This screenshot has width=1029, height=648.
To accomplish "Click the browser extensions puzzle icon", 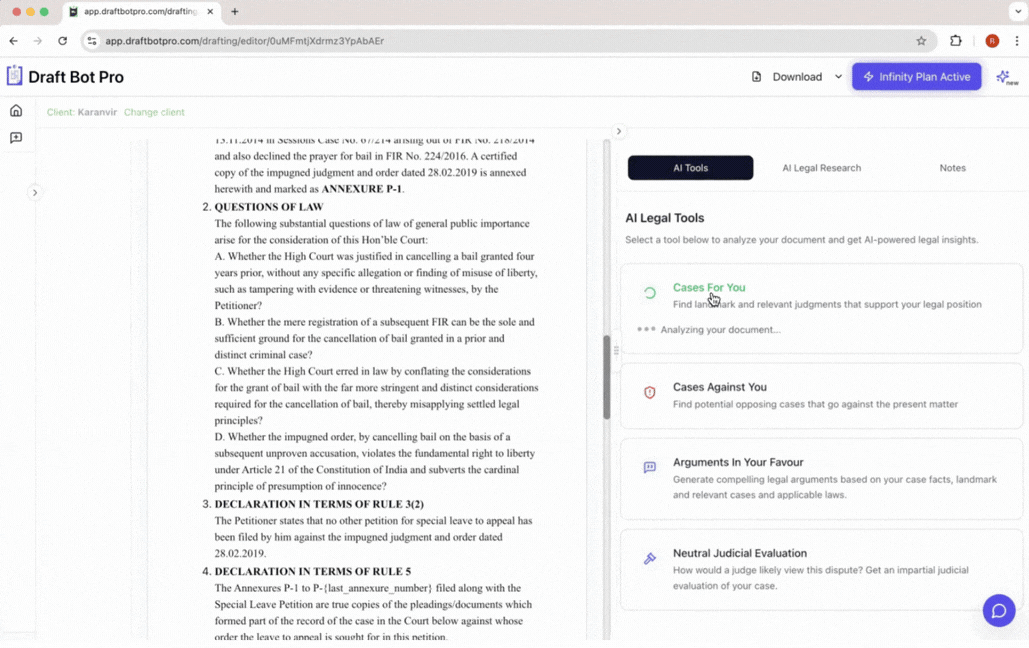I will 955,41.
